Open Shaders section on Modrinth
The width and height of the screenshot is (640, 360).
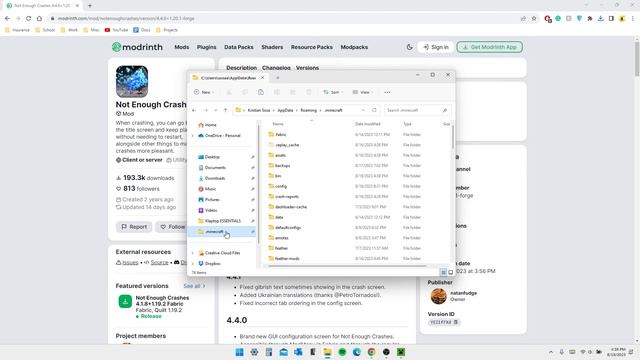[272, 47]
